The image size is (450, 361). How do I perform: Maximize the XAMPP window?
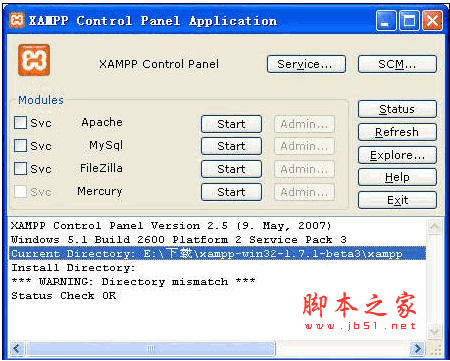409,21
